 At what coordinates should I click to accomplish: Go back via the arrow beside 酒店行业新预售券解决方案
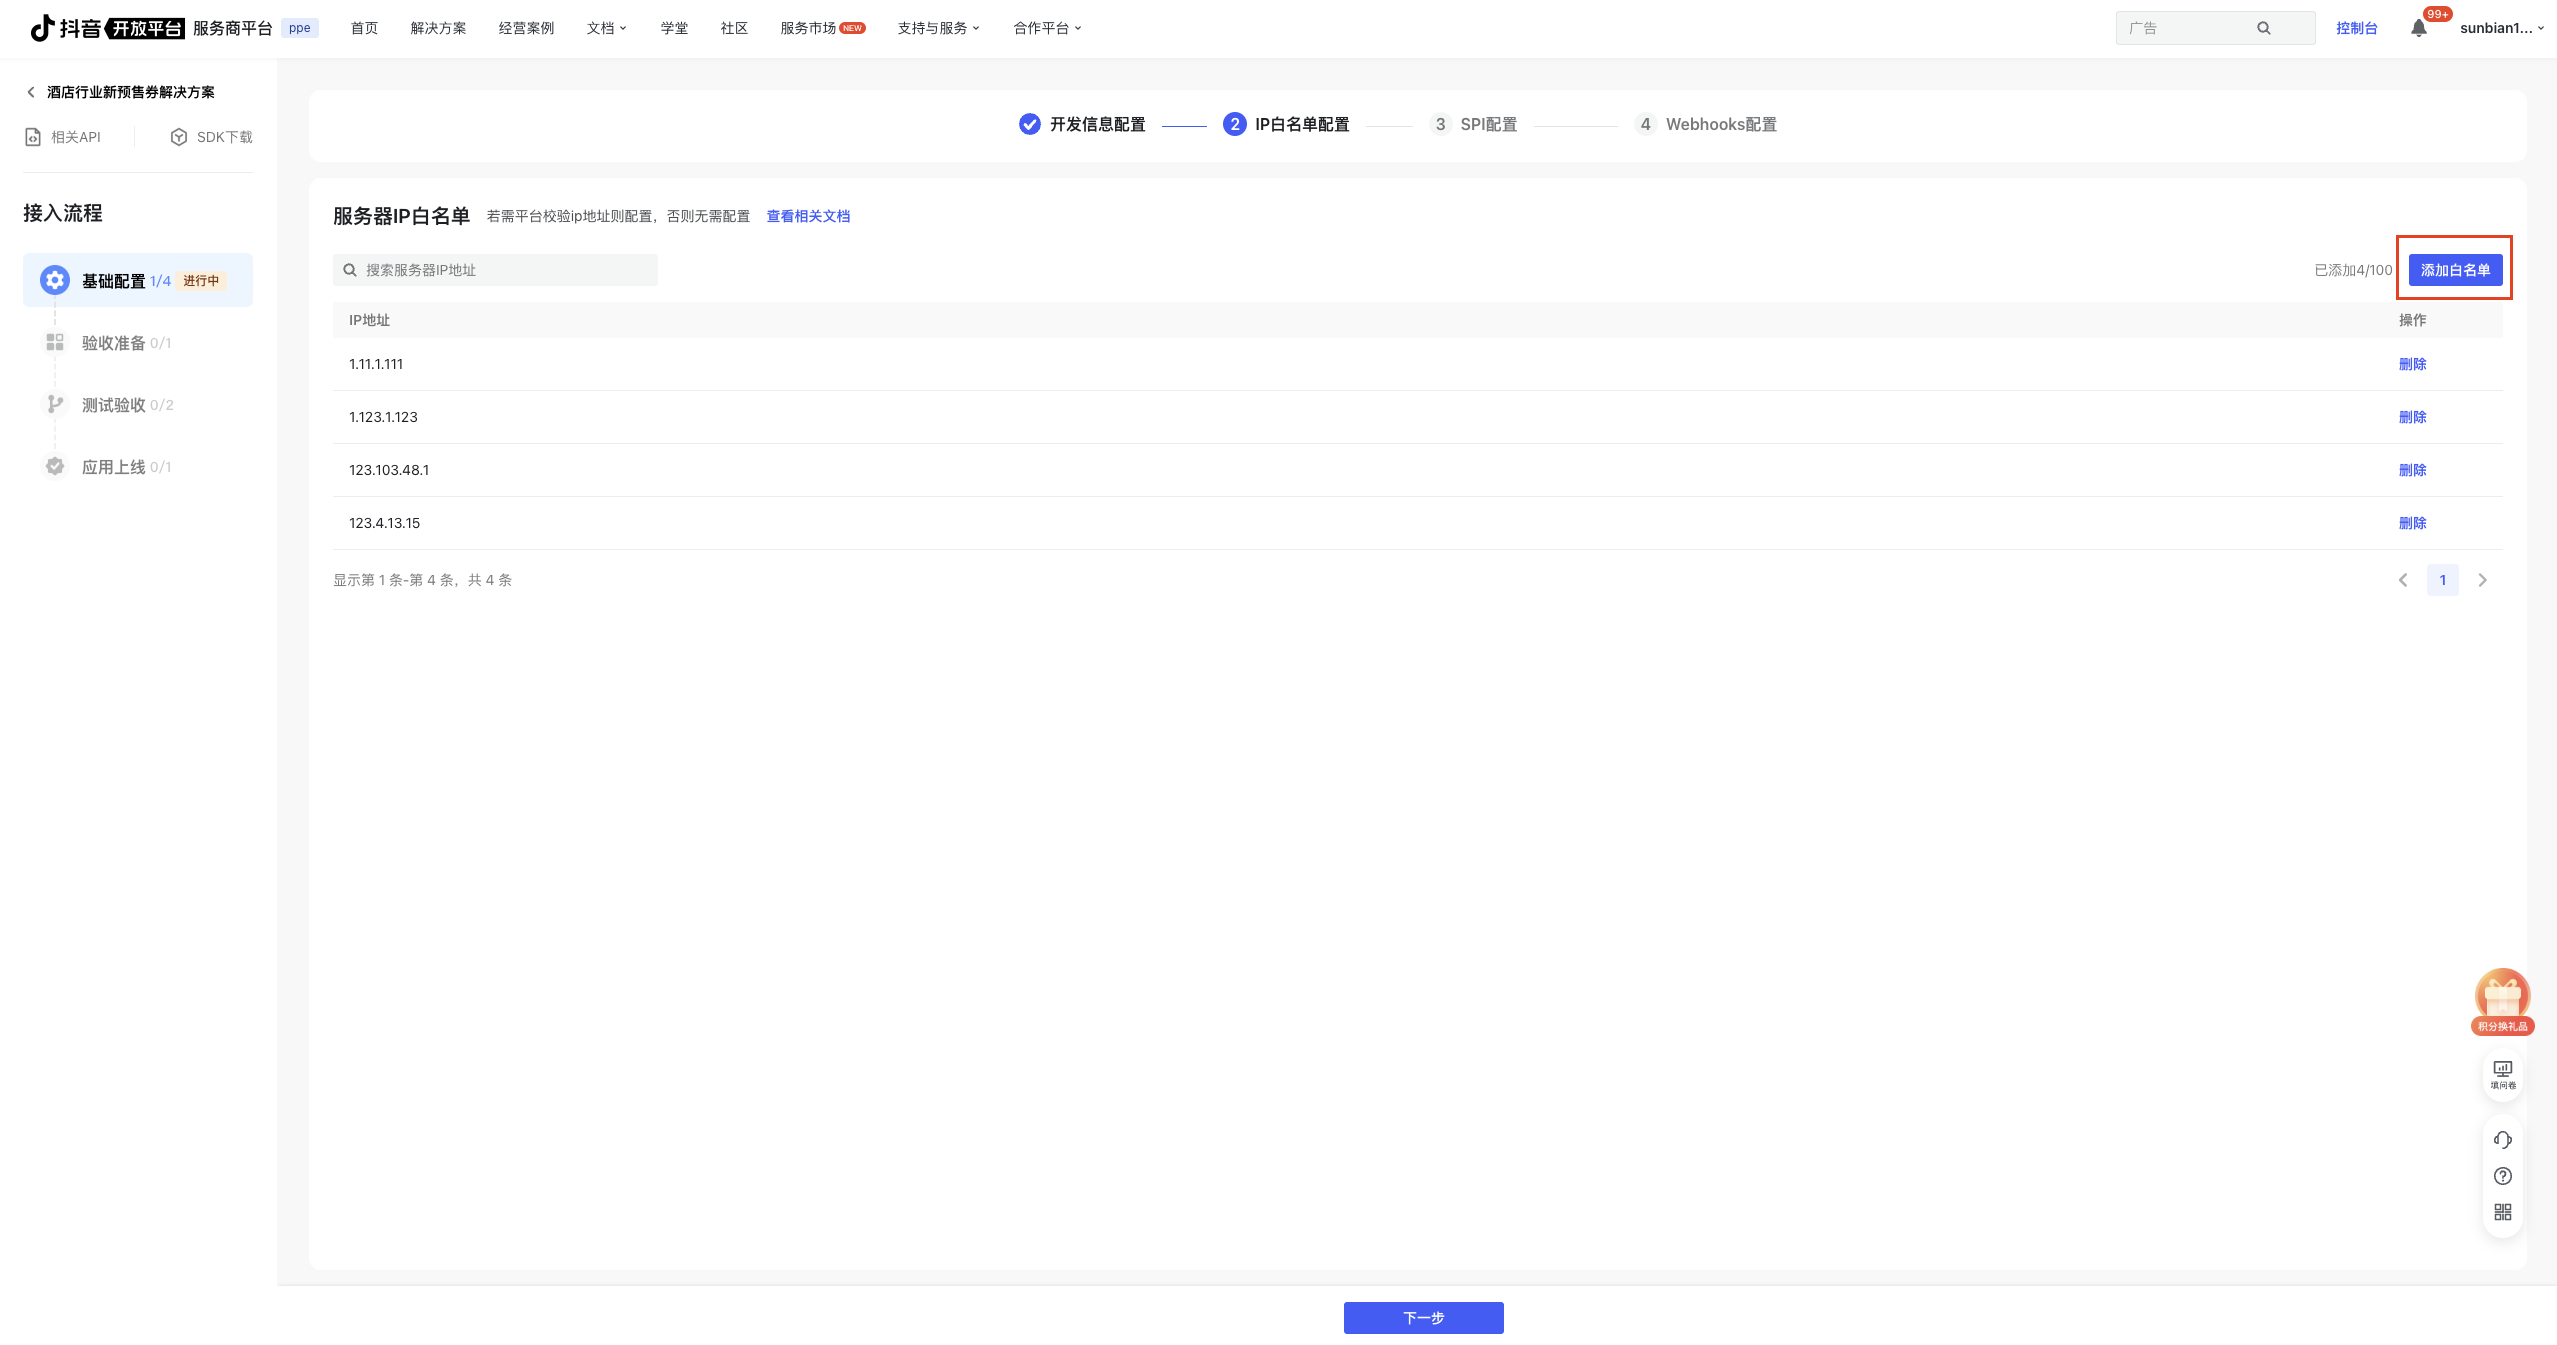pos(31,92)
